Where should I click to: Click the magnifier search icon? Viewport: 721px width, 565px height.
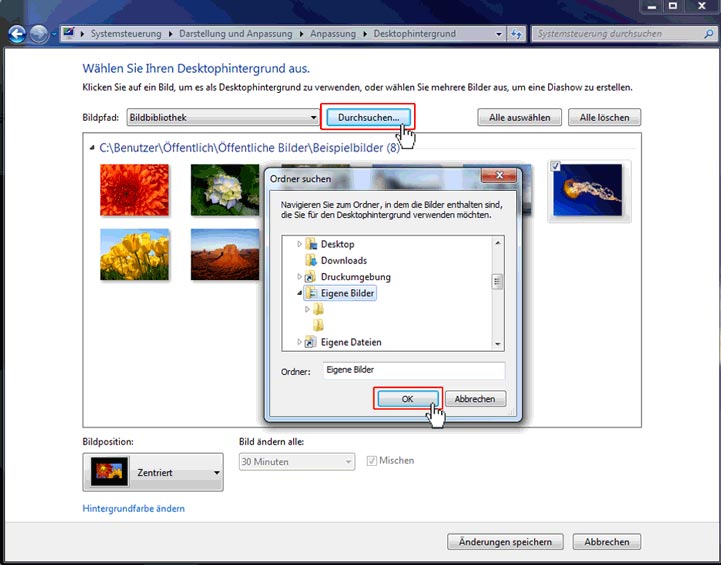pyautogui.click(x=708, y=34)
